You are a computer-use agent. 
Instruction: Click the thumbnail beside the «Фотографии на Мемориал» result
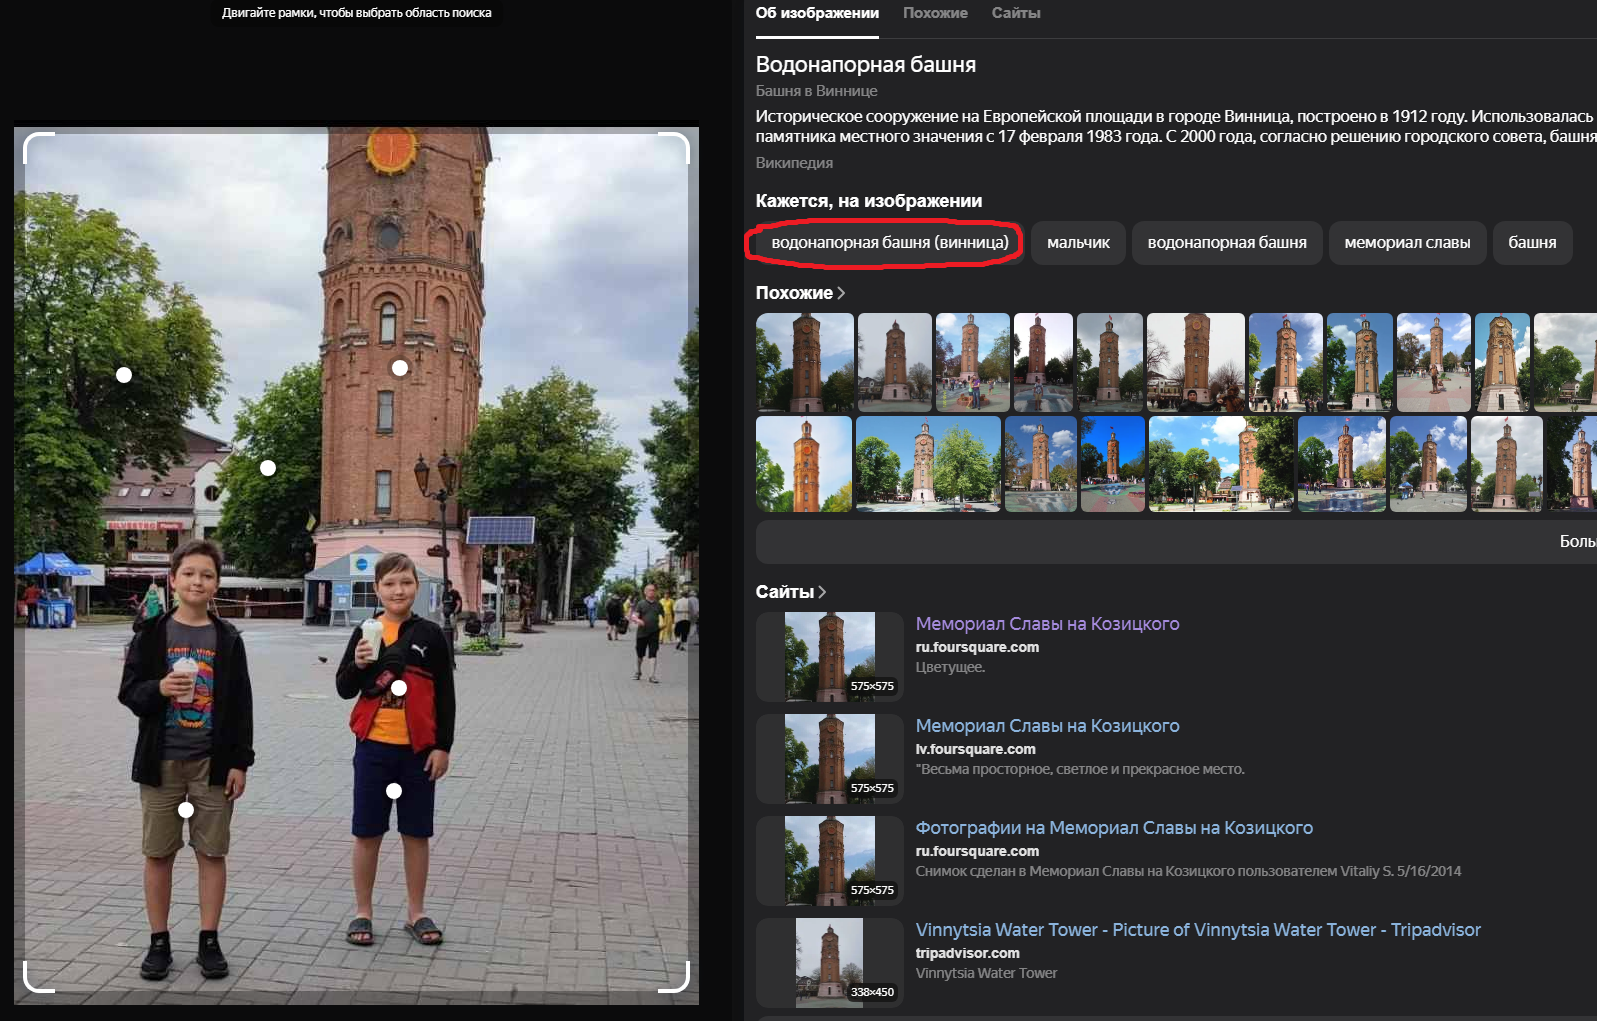point(830,860)
